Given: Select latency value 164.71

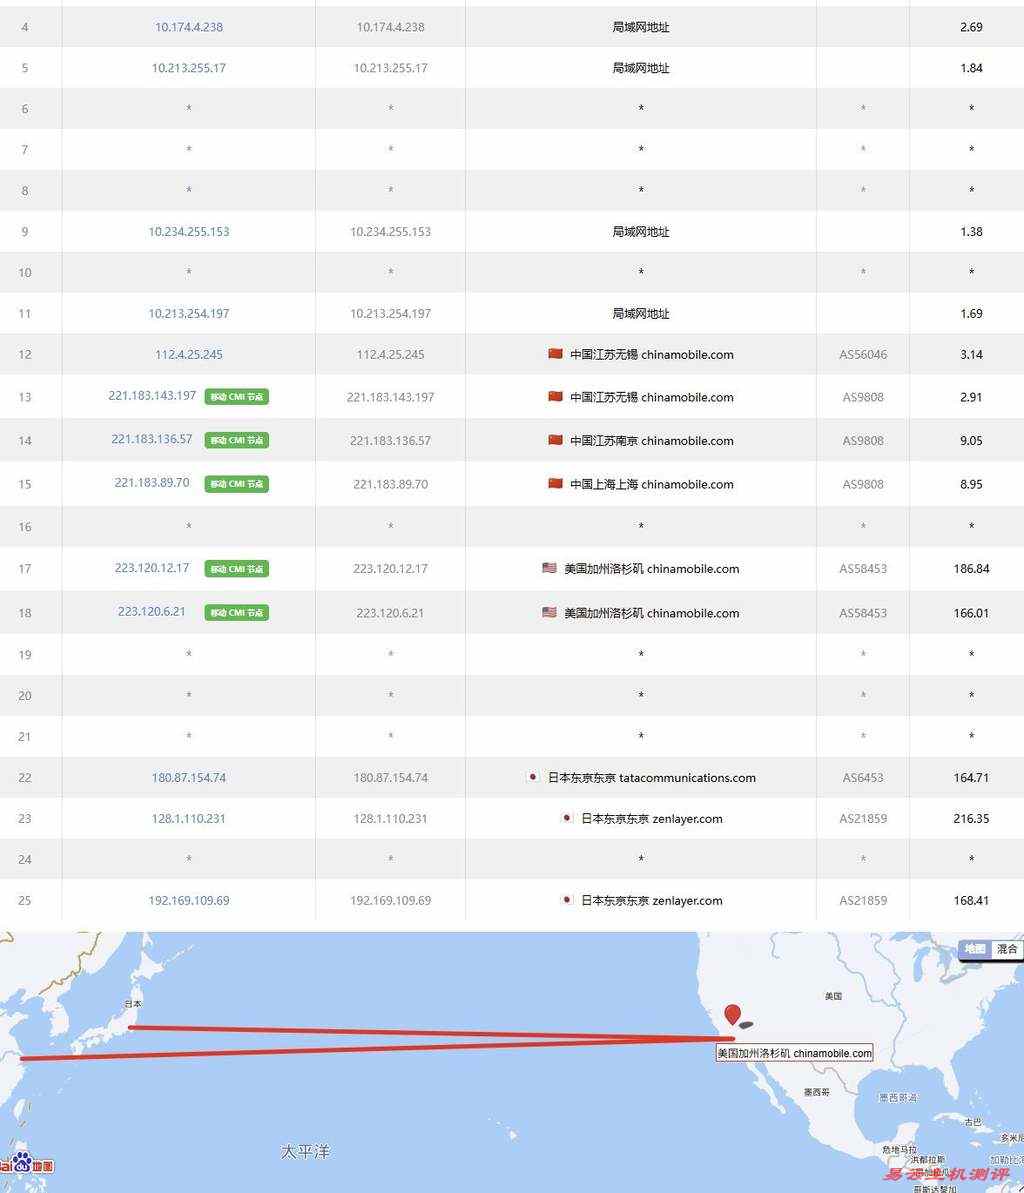Looking at the screenshot, I should coord(972,778).
